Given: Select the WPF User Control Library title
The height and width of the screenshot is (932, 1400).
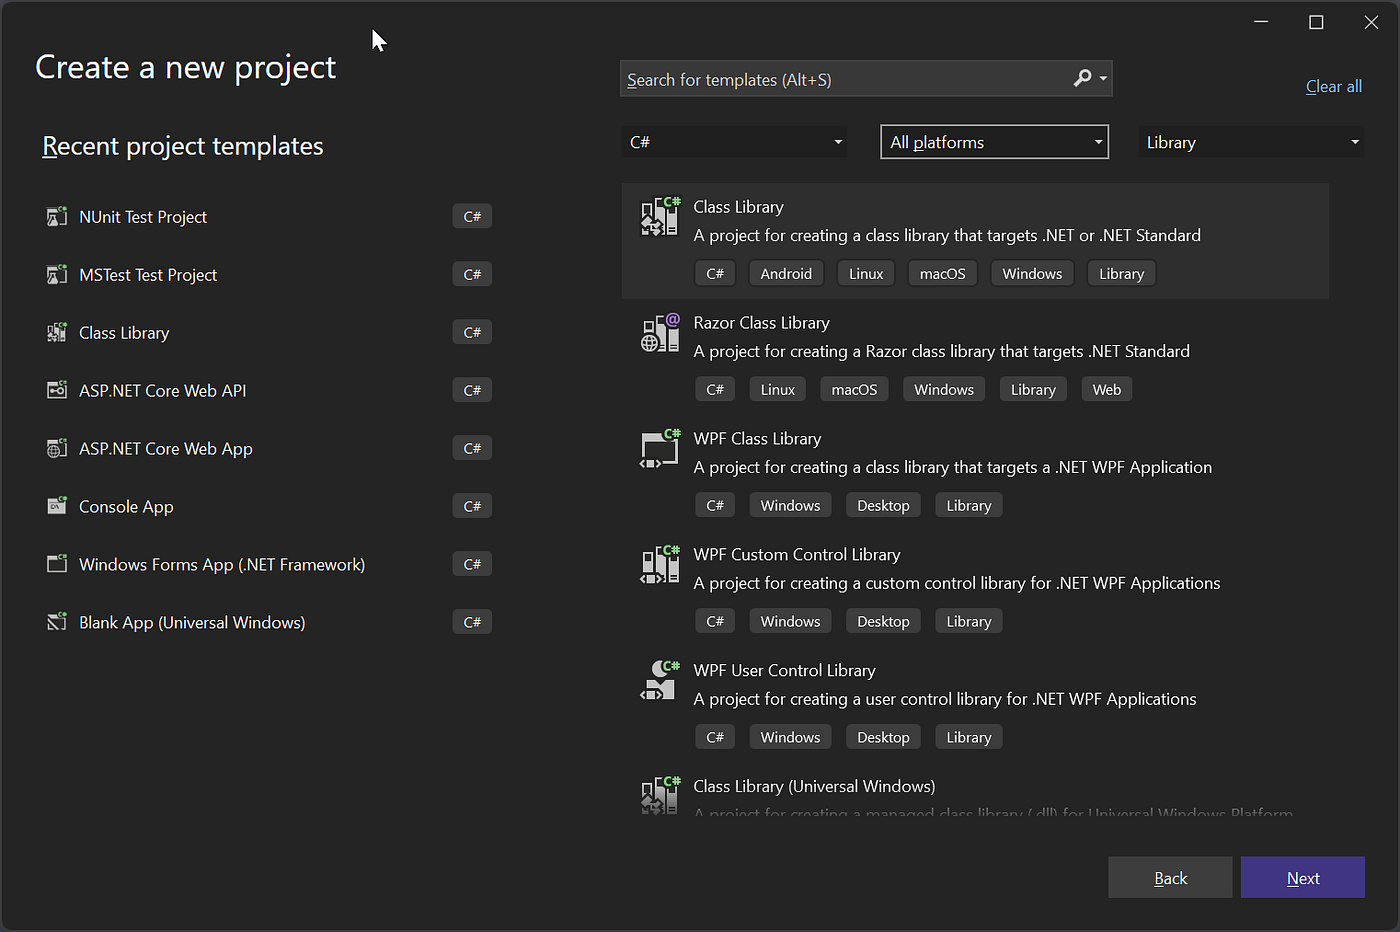Looking at the screenshot, I should [784, 670].
